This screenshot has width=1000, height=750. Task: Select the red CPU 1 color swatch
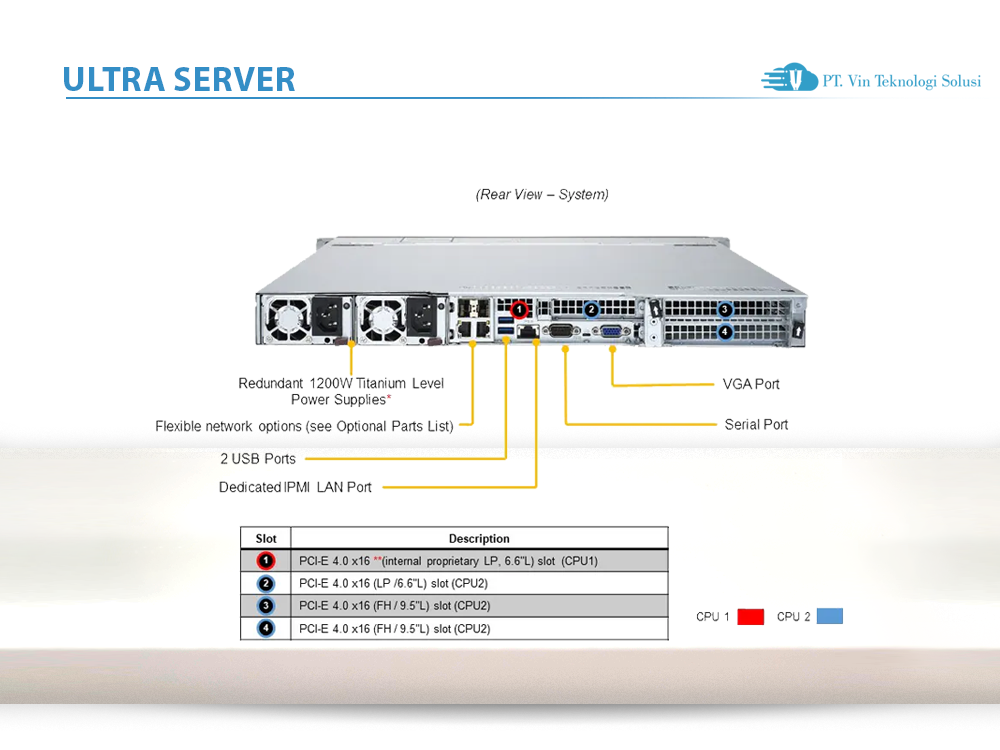click(750, 616)
